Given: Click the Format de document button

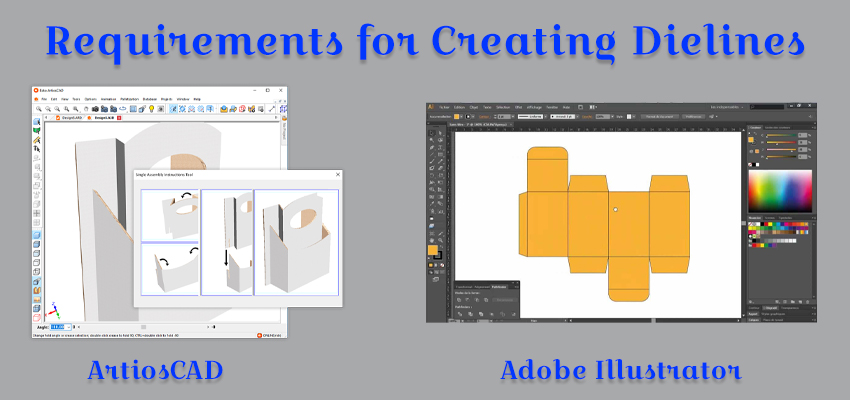Looking at the screenshot, I should pyautogui.click(x=660, y=117).
